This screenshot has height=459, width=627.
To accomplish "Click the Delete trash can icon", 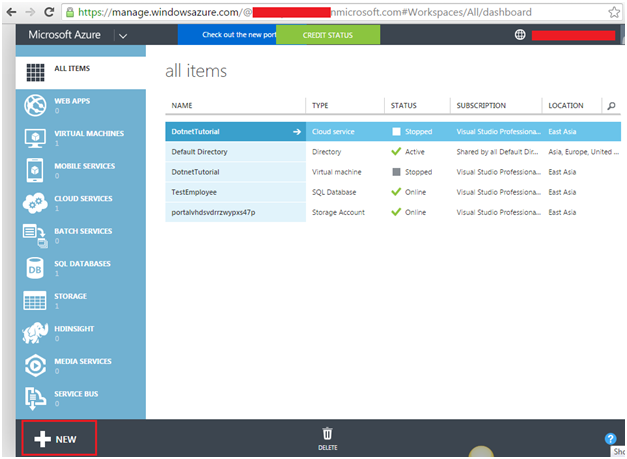I will pos(327,433).
